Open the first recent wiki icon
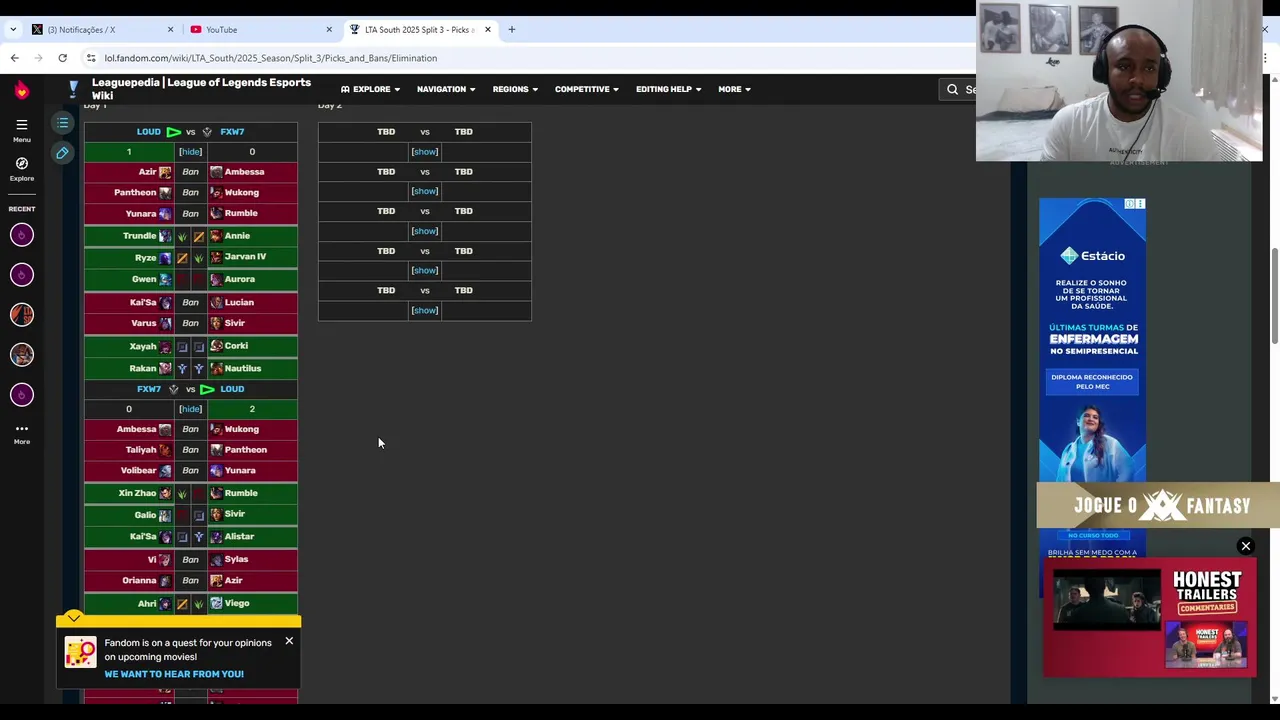1280x720 pixels. [x=21, y=235]
